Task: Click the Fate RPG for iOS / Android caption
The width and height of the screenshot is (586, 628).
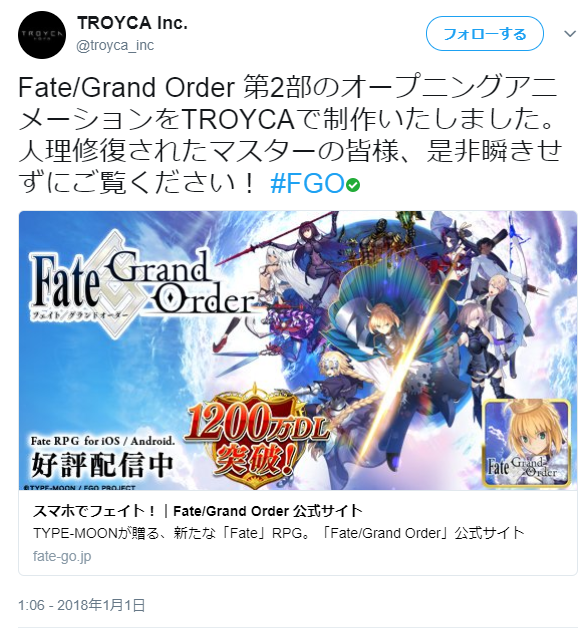Action: [103, 441]
